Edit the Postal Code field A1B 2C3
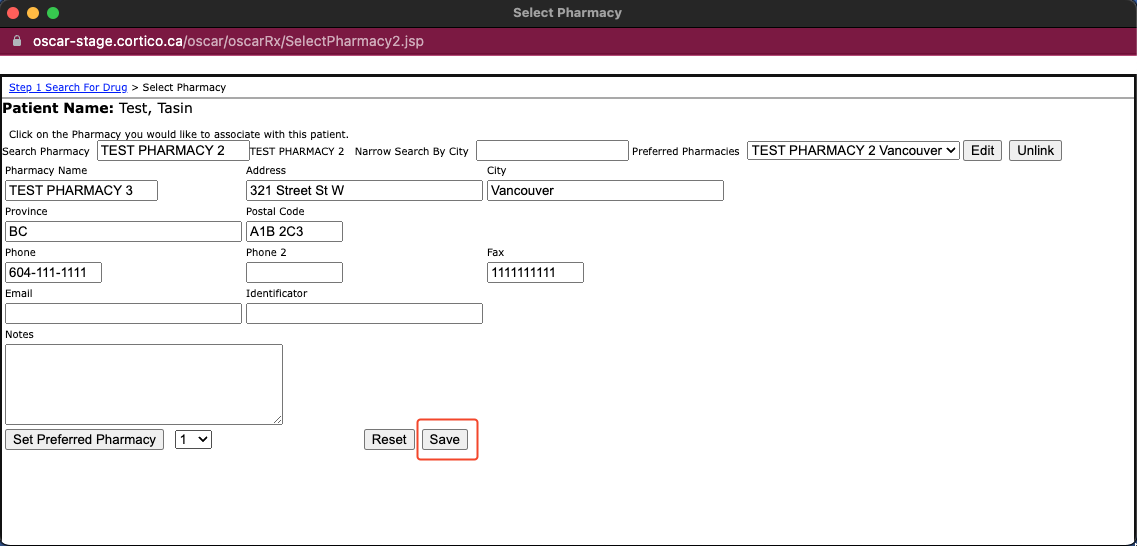The width and height of the screenshot is (1137, 546). 294,231
